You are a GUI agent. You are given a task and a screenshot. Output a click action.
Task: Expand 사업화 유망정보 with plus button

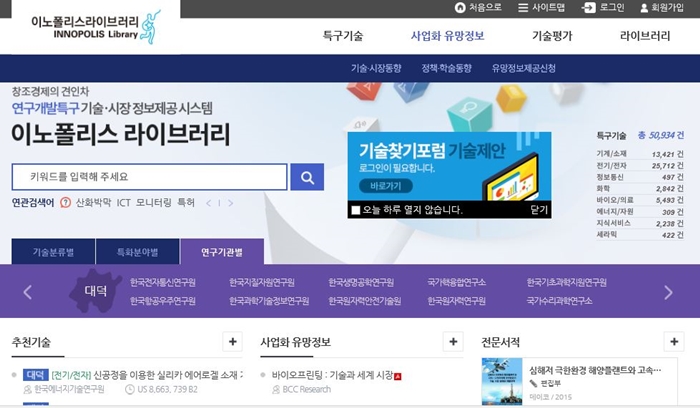click(x=453, y=342)
